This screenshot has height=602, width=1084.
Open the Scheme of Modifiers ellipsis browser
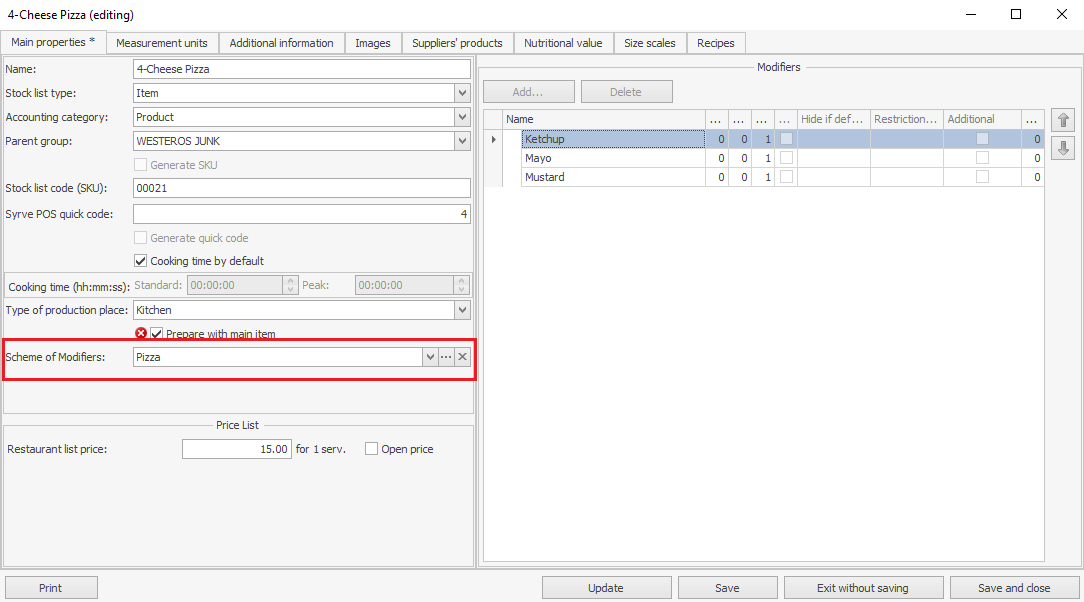(x=446, y=357)
